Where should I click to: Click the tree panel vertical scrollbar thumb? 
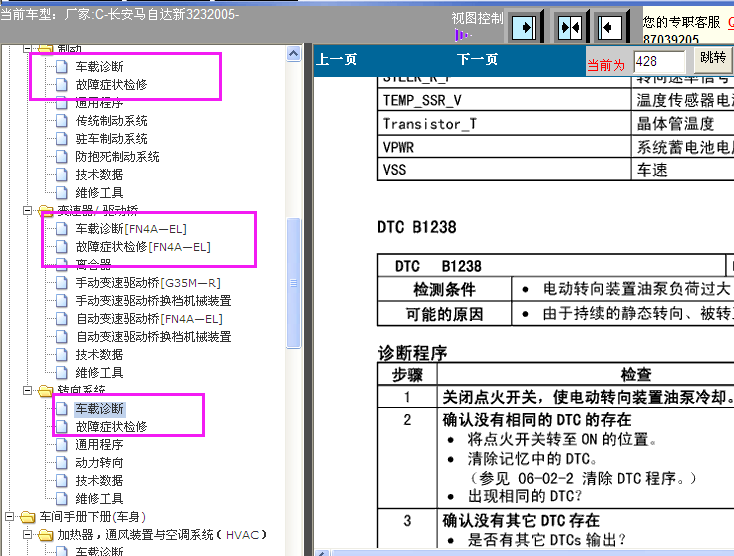tap(294, 283)
